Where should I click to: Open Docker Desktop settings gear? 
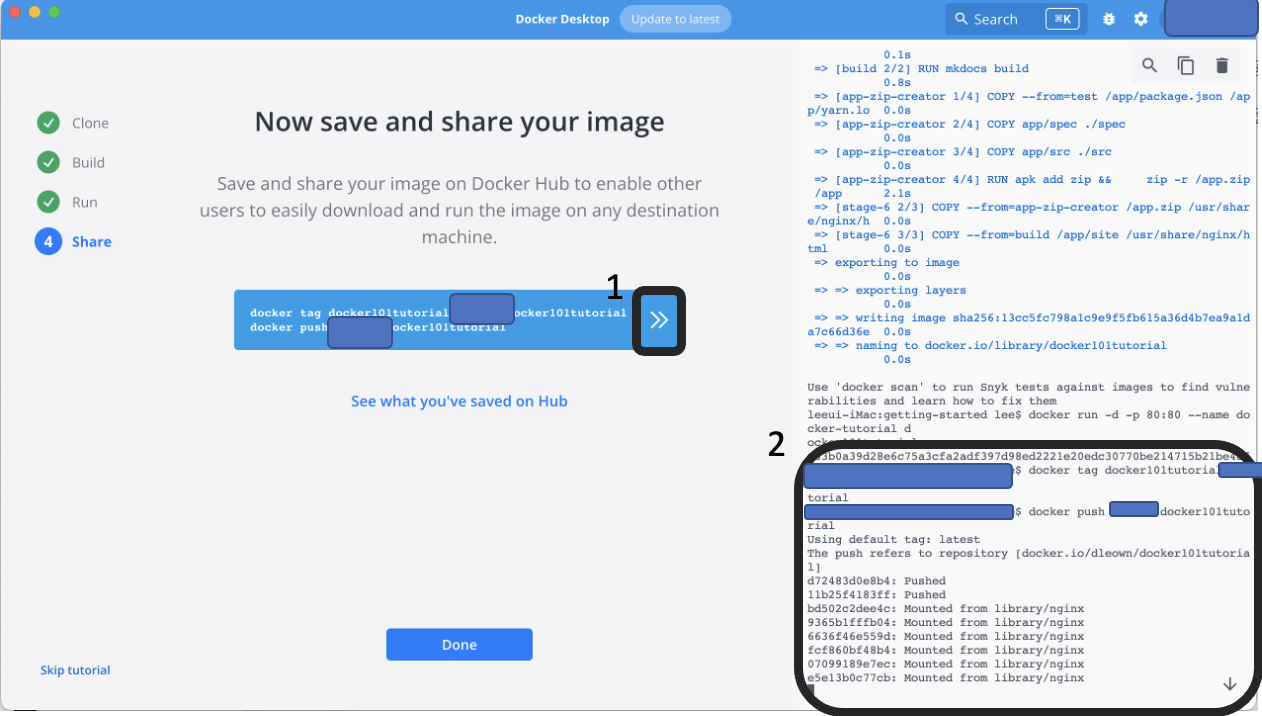(x=1140, y=19)
